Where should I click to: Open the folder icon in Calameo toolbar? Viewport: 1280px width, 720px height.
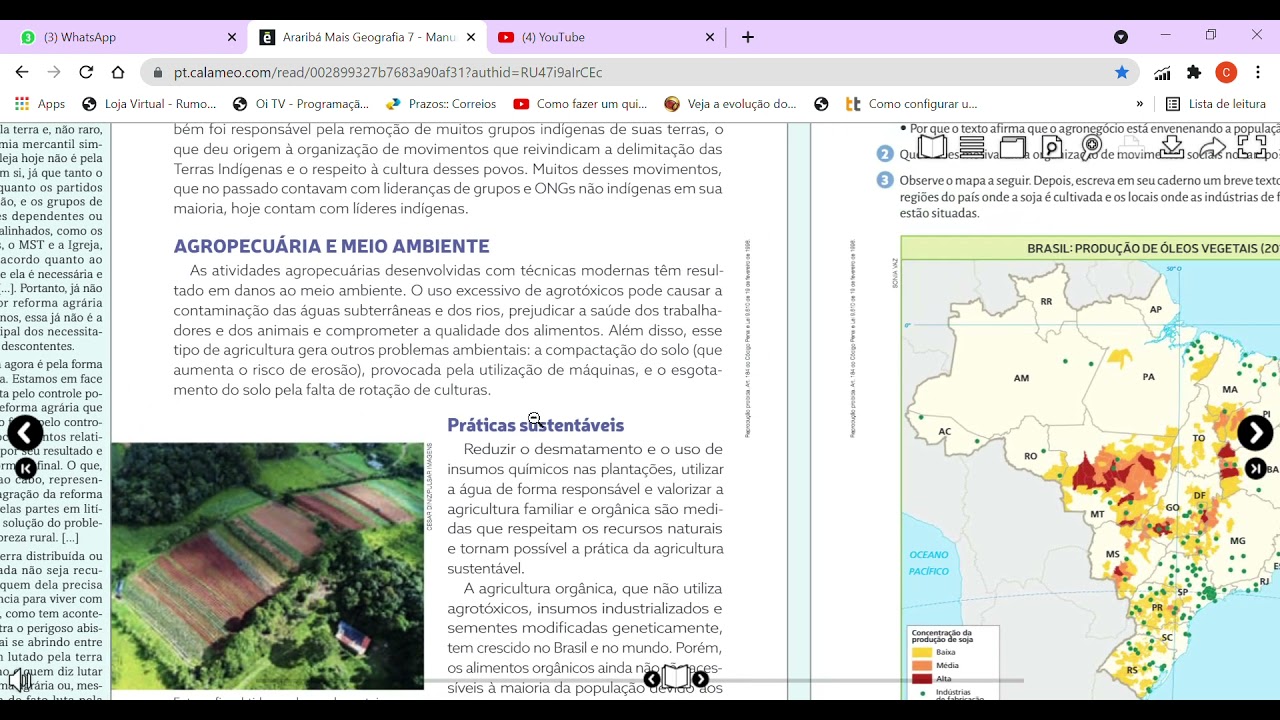click(x=1013, y=147)
